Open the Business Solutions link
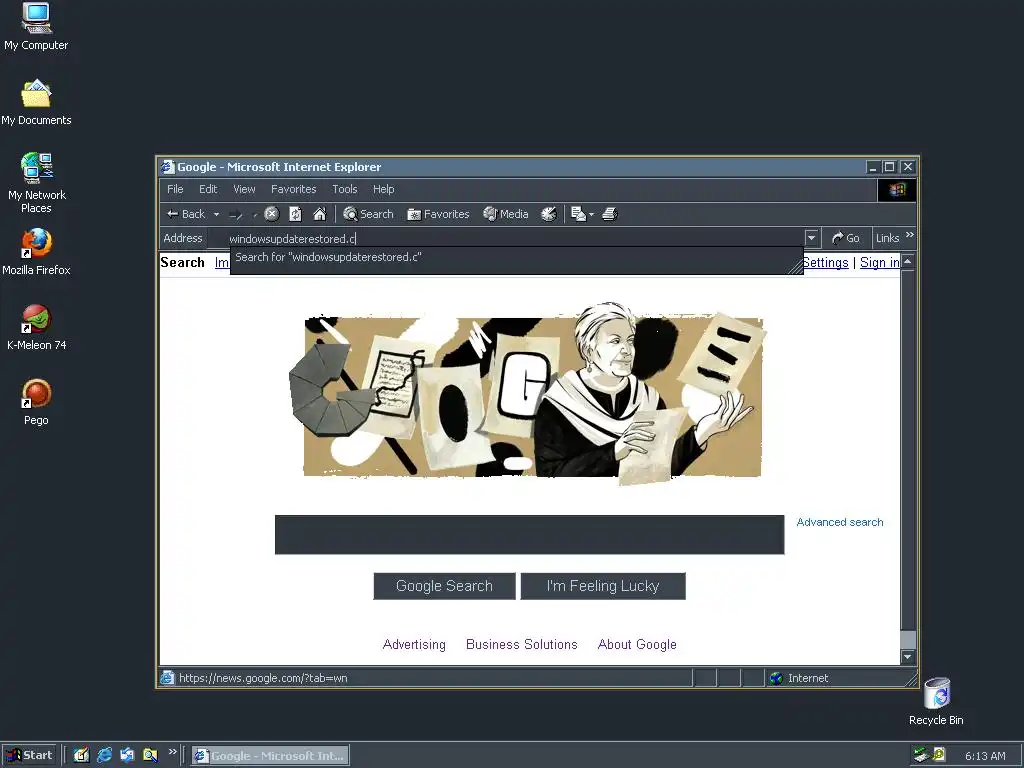1024x768 pixels. (522, 645)
